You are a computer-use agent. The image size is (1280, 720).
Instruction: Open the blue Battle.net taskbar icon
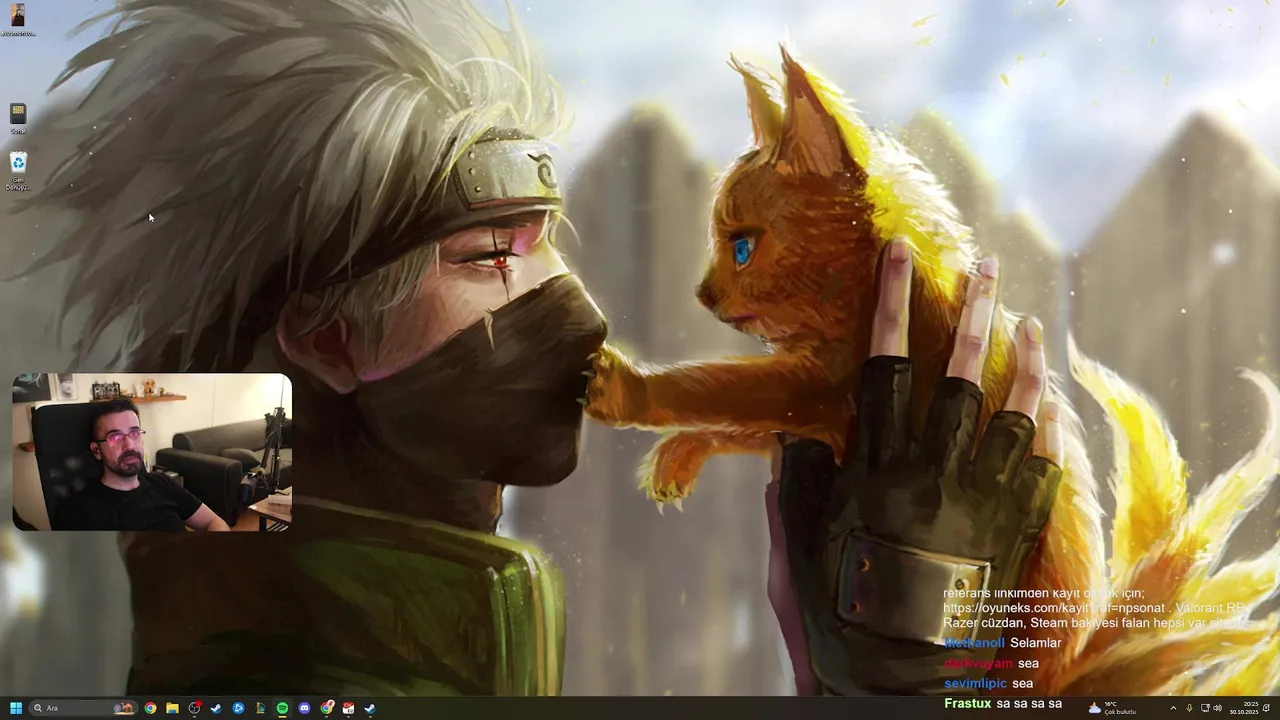click(x=238, y=708)
